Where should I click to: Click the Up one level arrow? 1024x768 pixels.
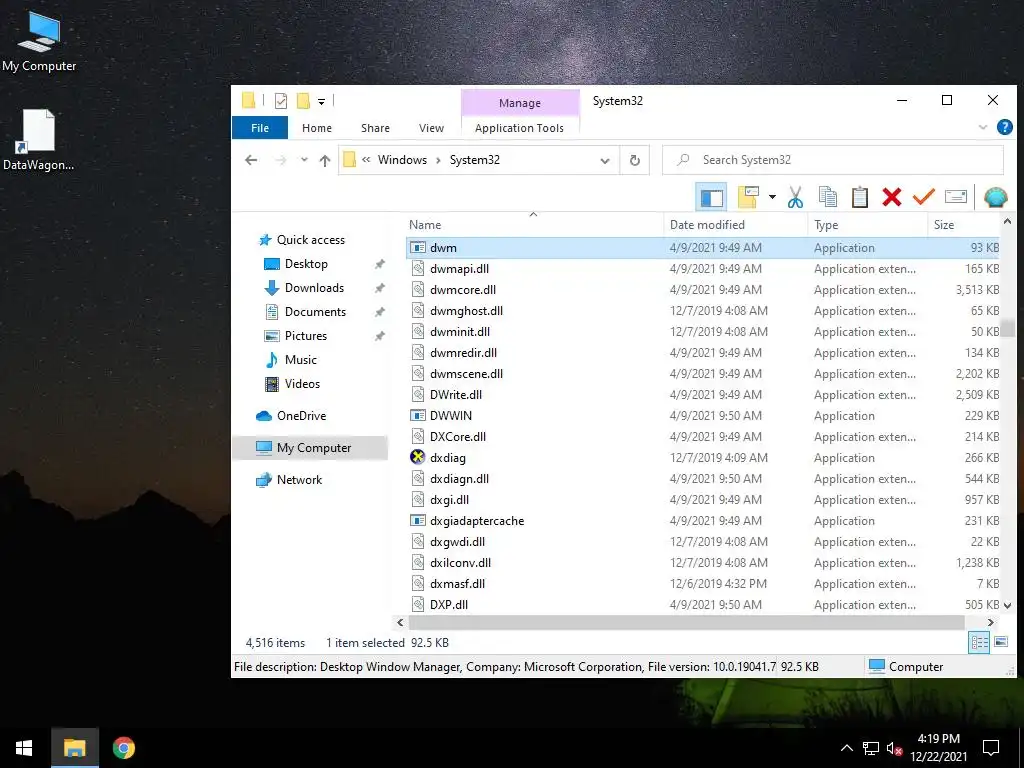click(325, 160)
